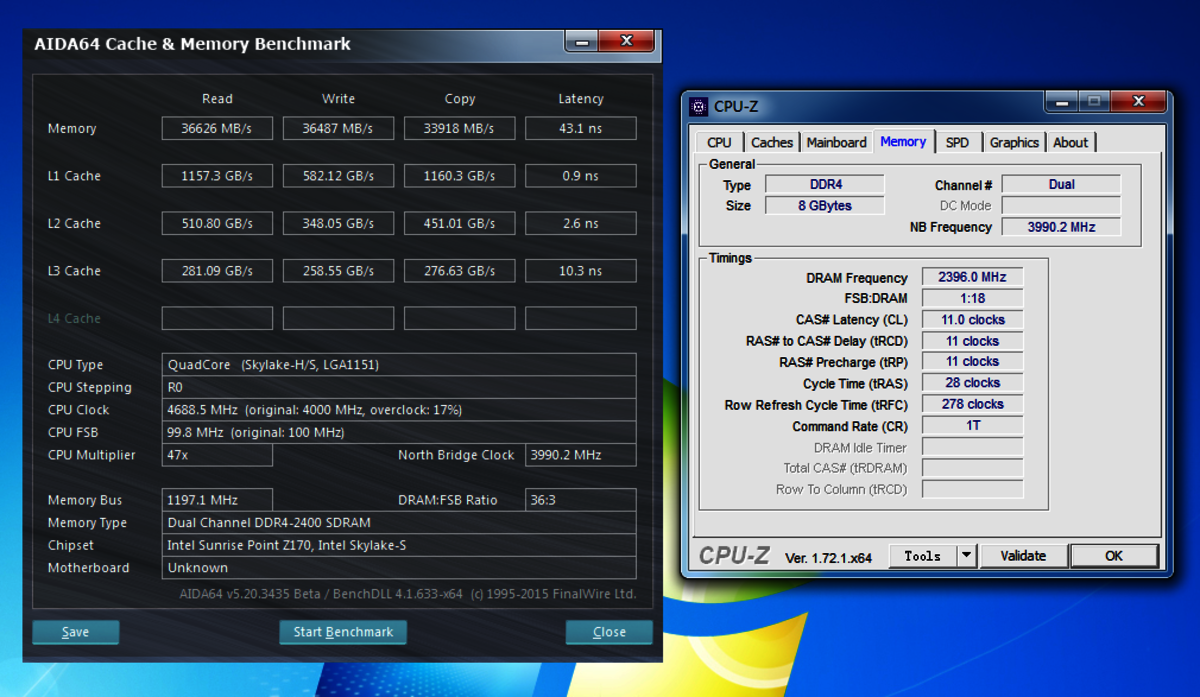
Task: Click L3 Cache Write value 258.55 GB/s
Action: 338,271
